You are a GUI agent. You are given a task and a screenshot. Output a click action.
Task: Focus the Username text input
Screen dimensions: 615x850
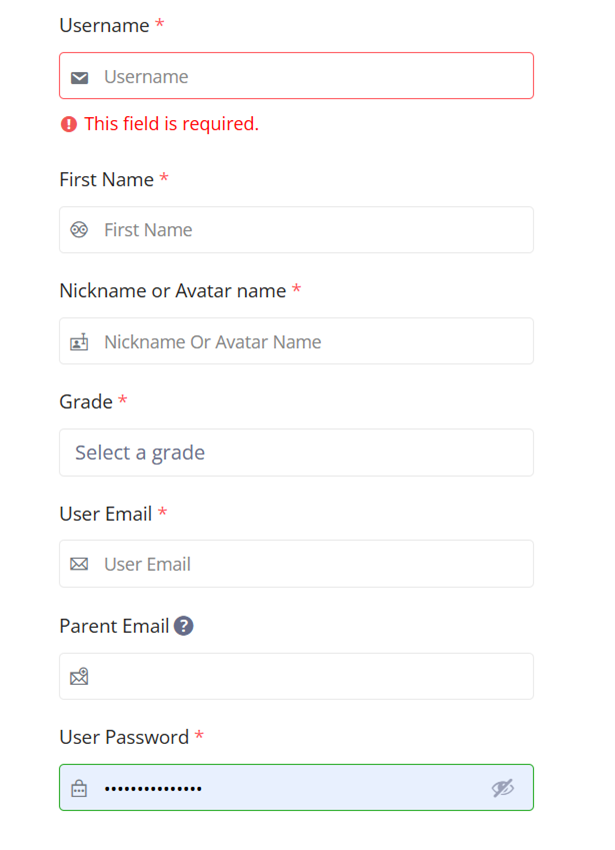click(310, 77)
